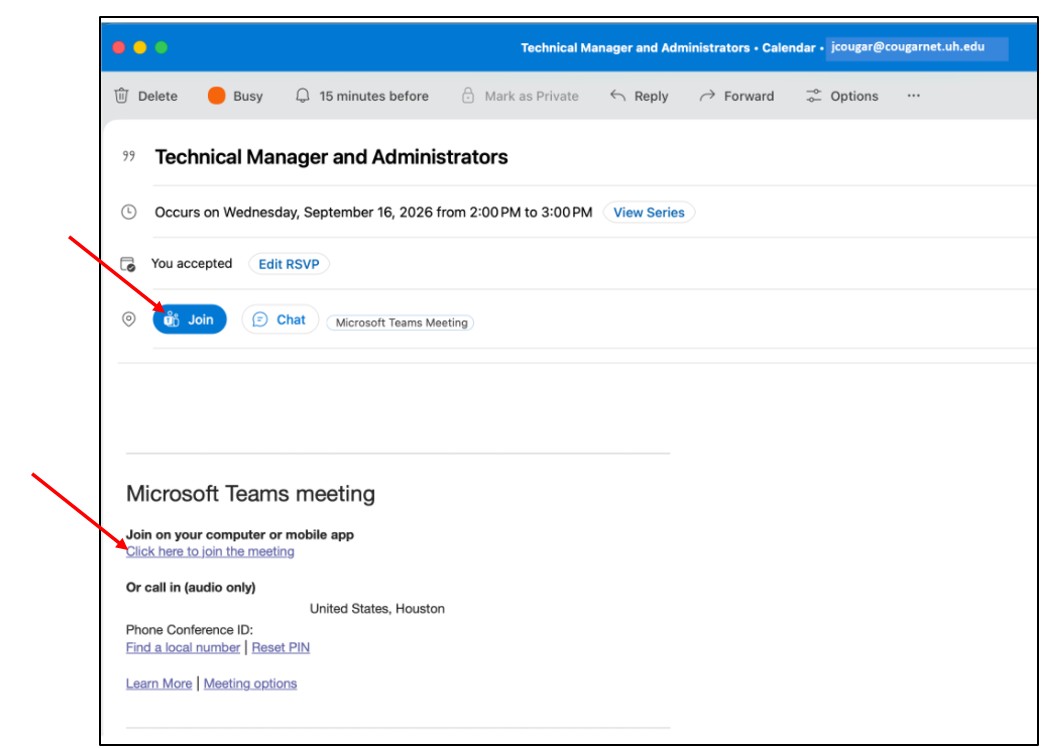Screen dimensions: 1042x748
Task: Toggle Mark as Private
Action: point(520,96)
